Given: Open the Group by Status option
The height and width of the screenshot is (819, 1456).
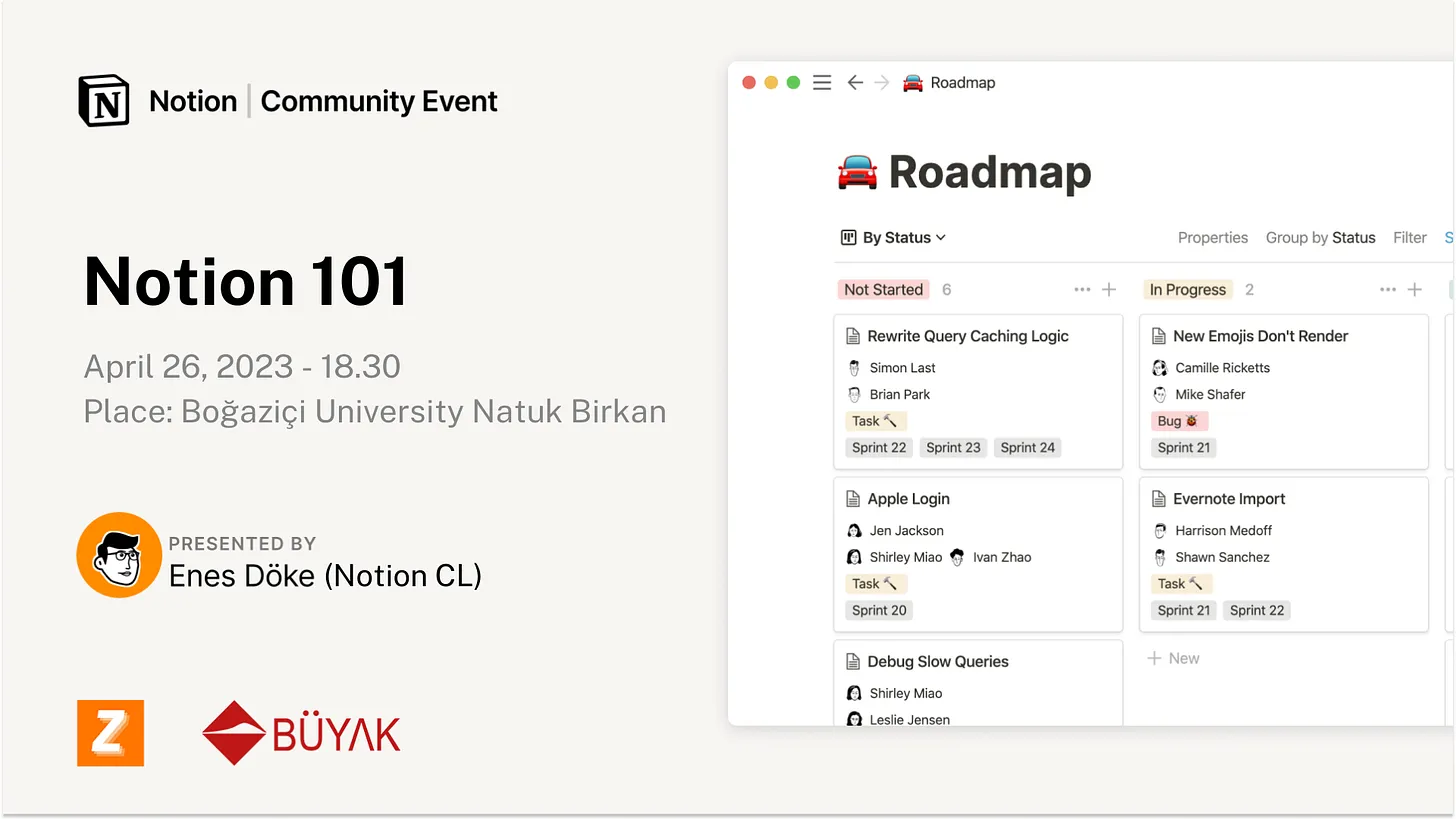Looking at the screenshot, I should (1320, 238).
